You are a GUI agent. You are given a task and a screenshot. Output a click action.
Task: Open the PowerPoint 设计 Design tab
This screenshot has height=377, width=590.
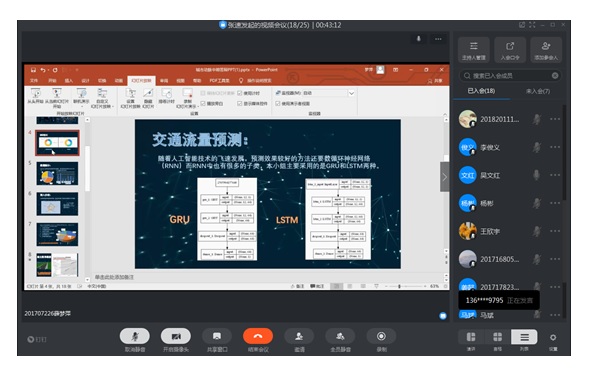(x=85, y=81)
